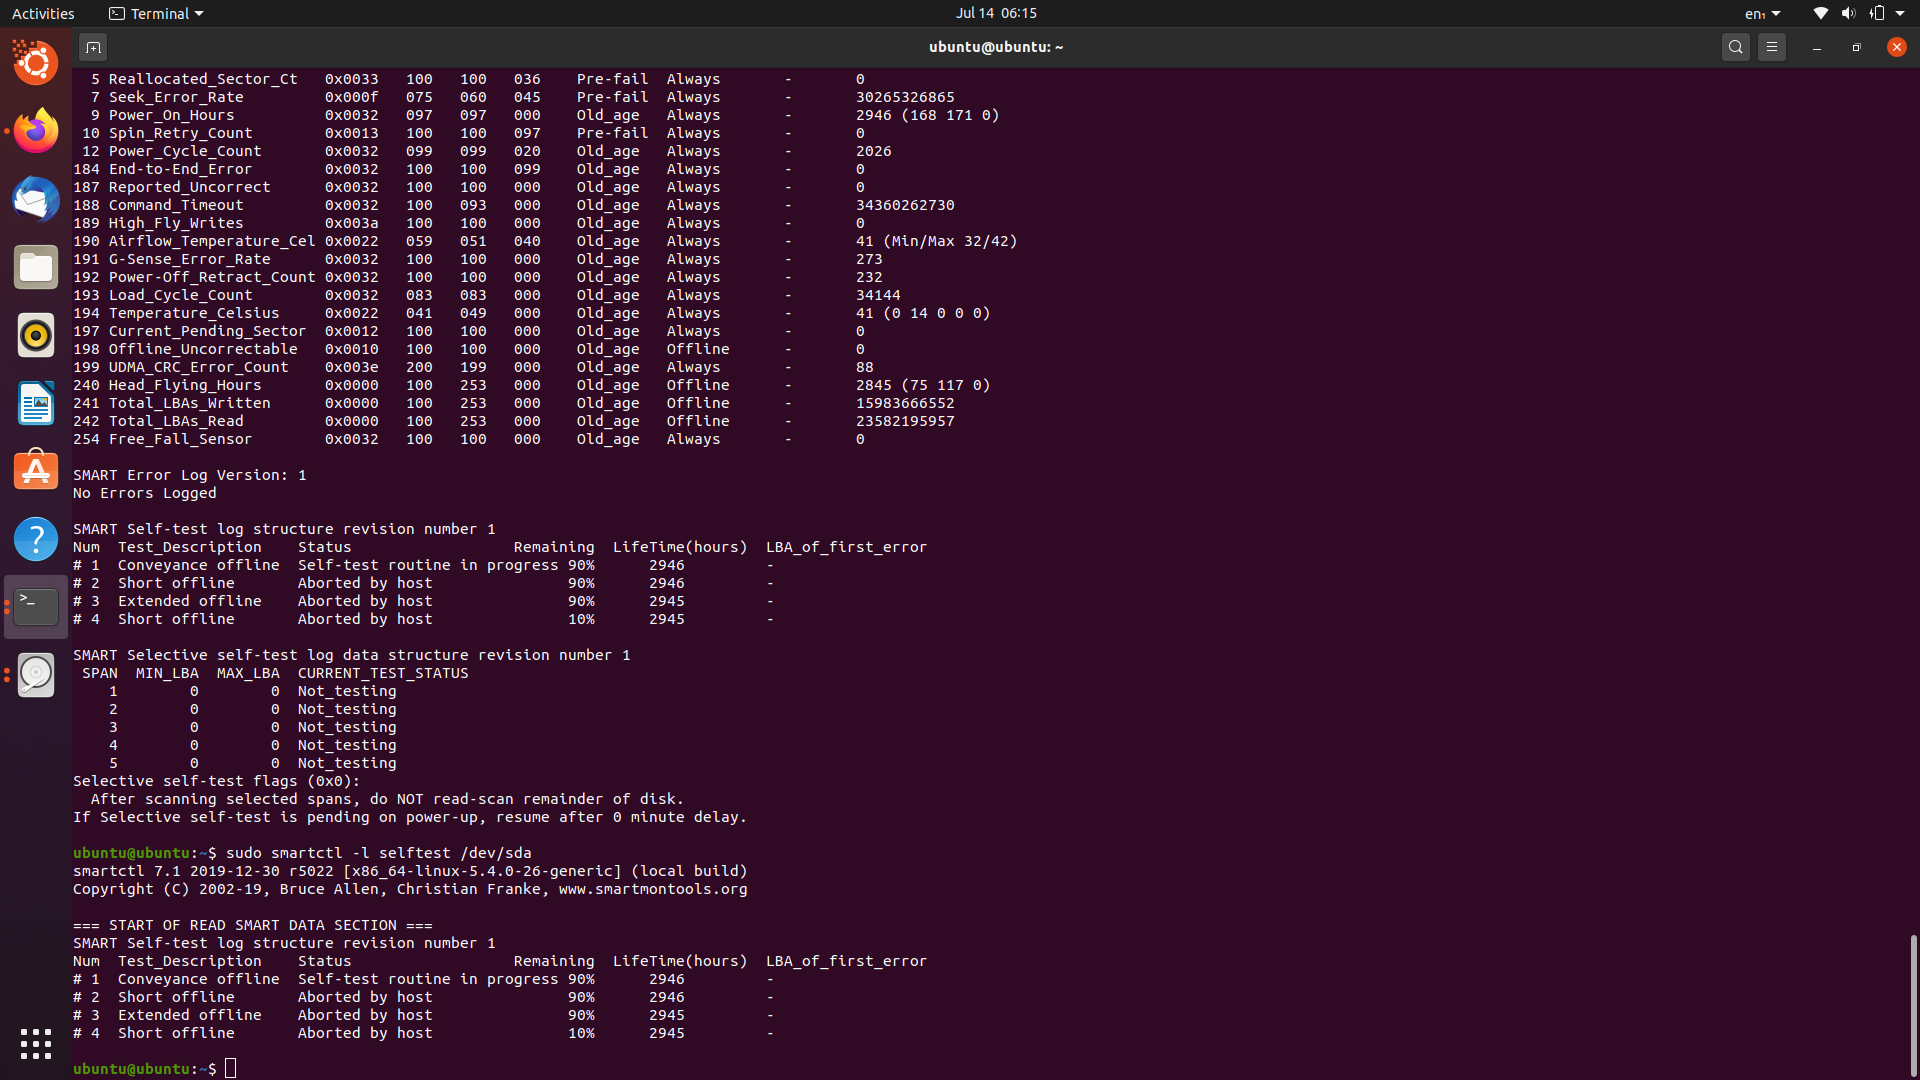Click the UDMA_CRC_Error_Count attribute name
The height and width of the screenshot is (1080, 1920).
pos(198,367)
